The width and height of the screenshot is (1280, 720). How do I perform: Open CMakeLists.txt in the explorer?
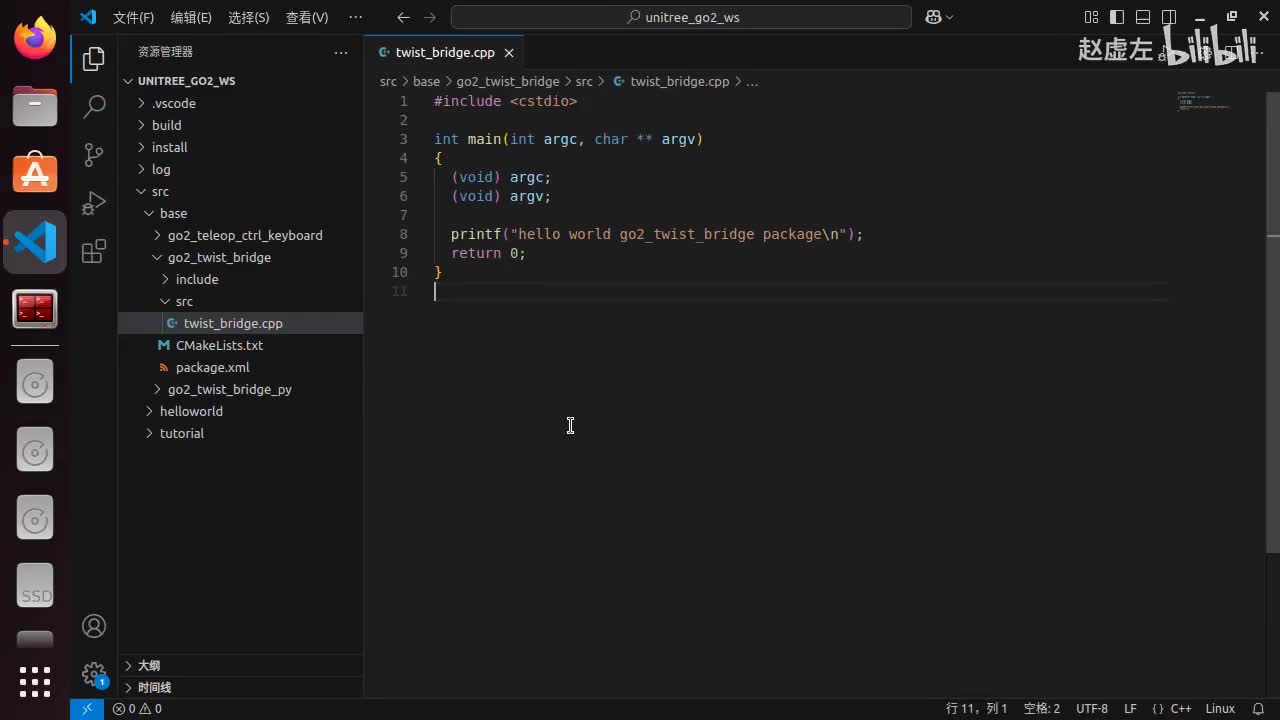click(240, 345)
